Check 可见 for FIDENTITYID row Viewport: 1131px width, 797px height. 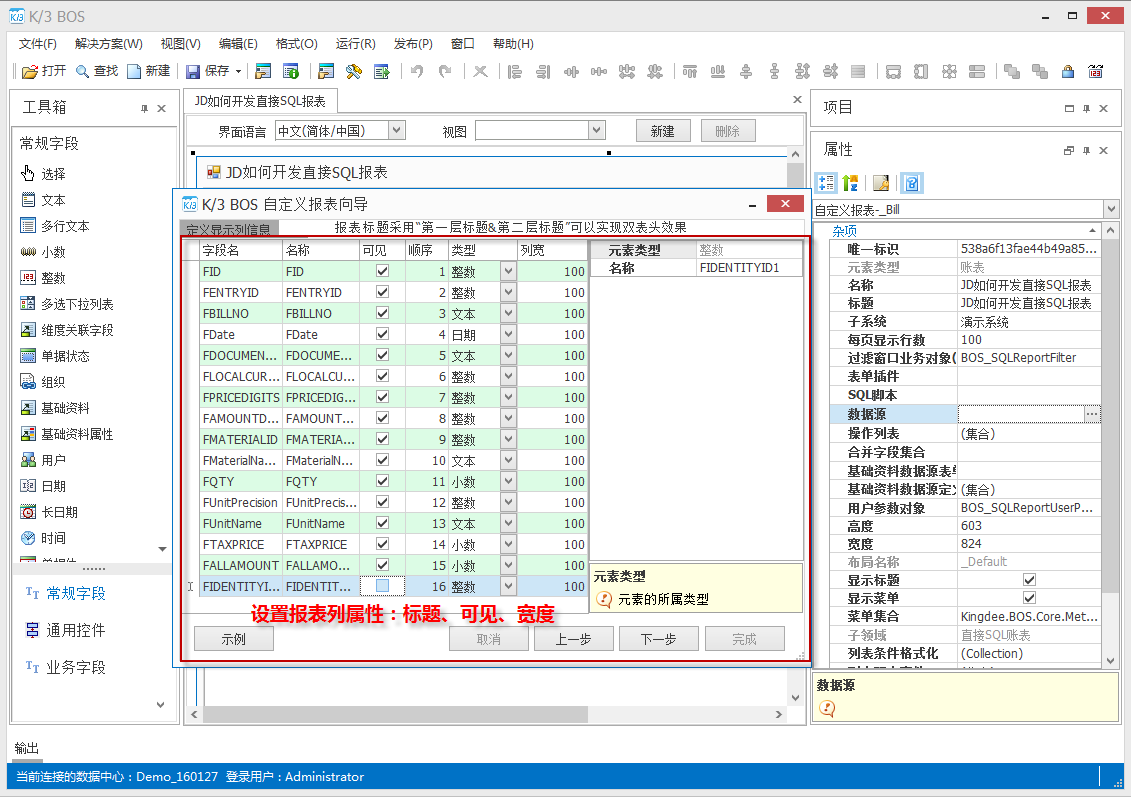point(382,586)
